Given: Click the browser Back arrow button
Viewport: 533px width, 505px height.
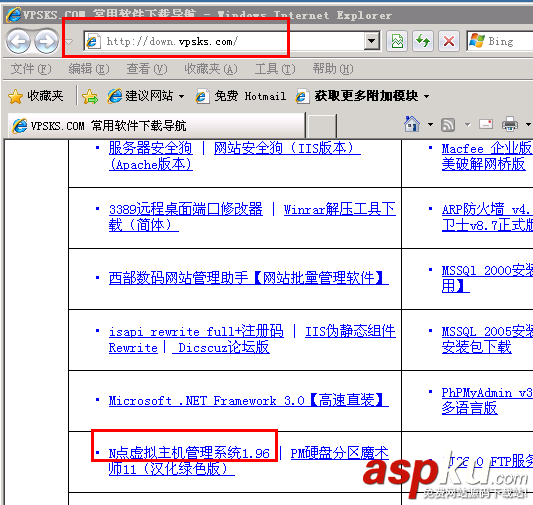Looking at the screenshot, I should tap(18, 41).
